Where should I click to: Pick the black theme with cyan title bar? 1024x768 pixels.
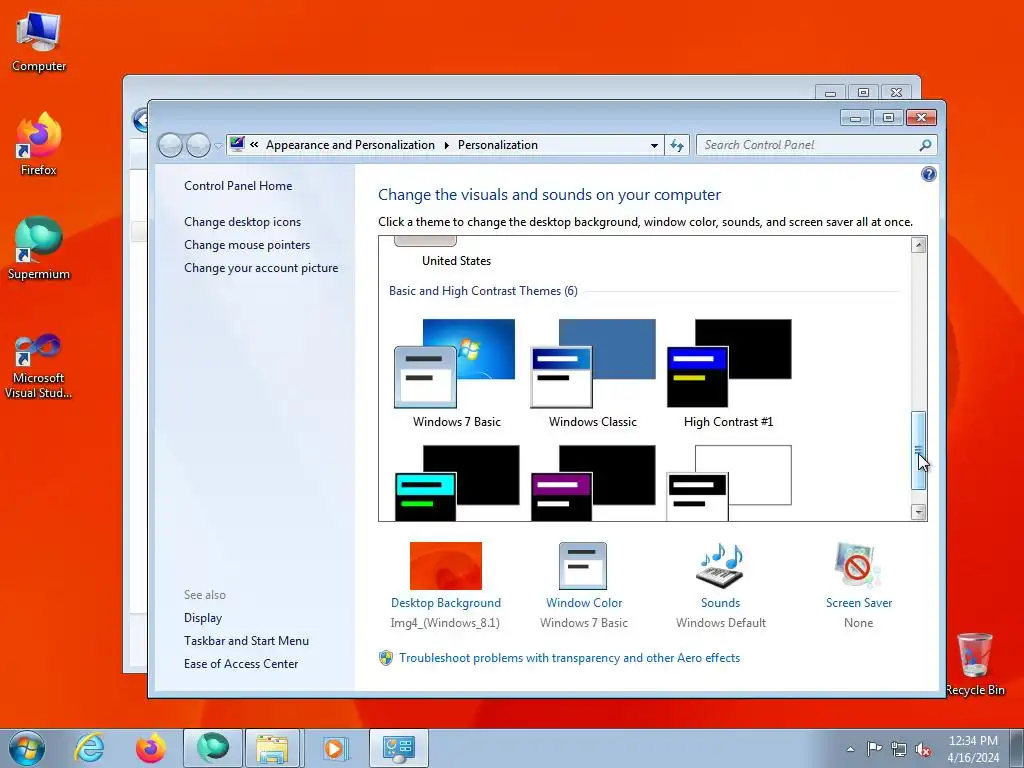point(456,483)
